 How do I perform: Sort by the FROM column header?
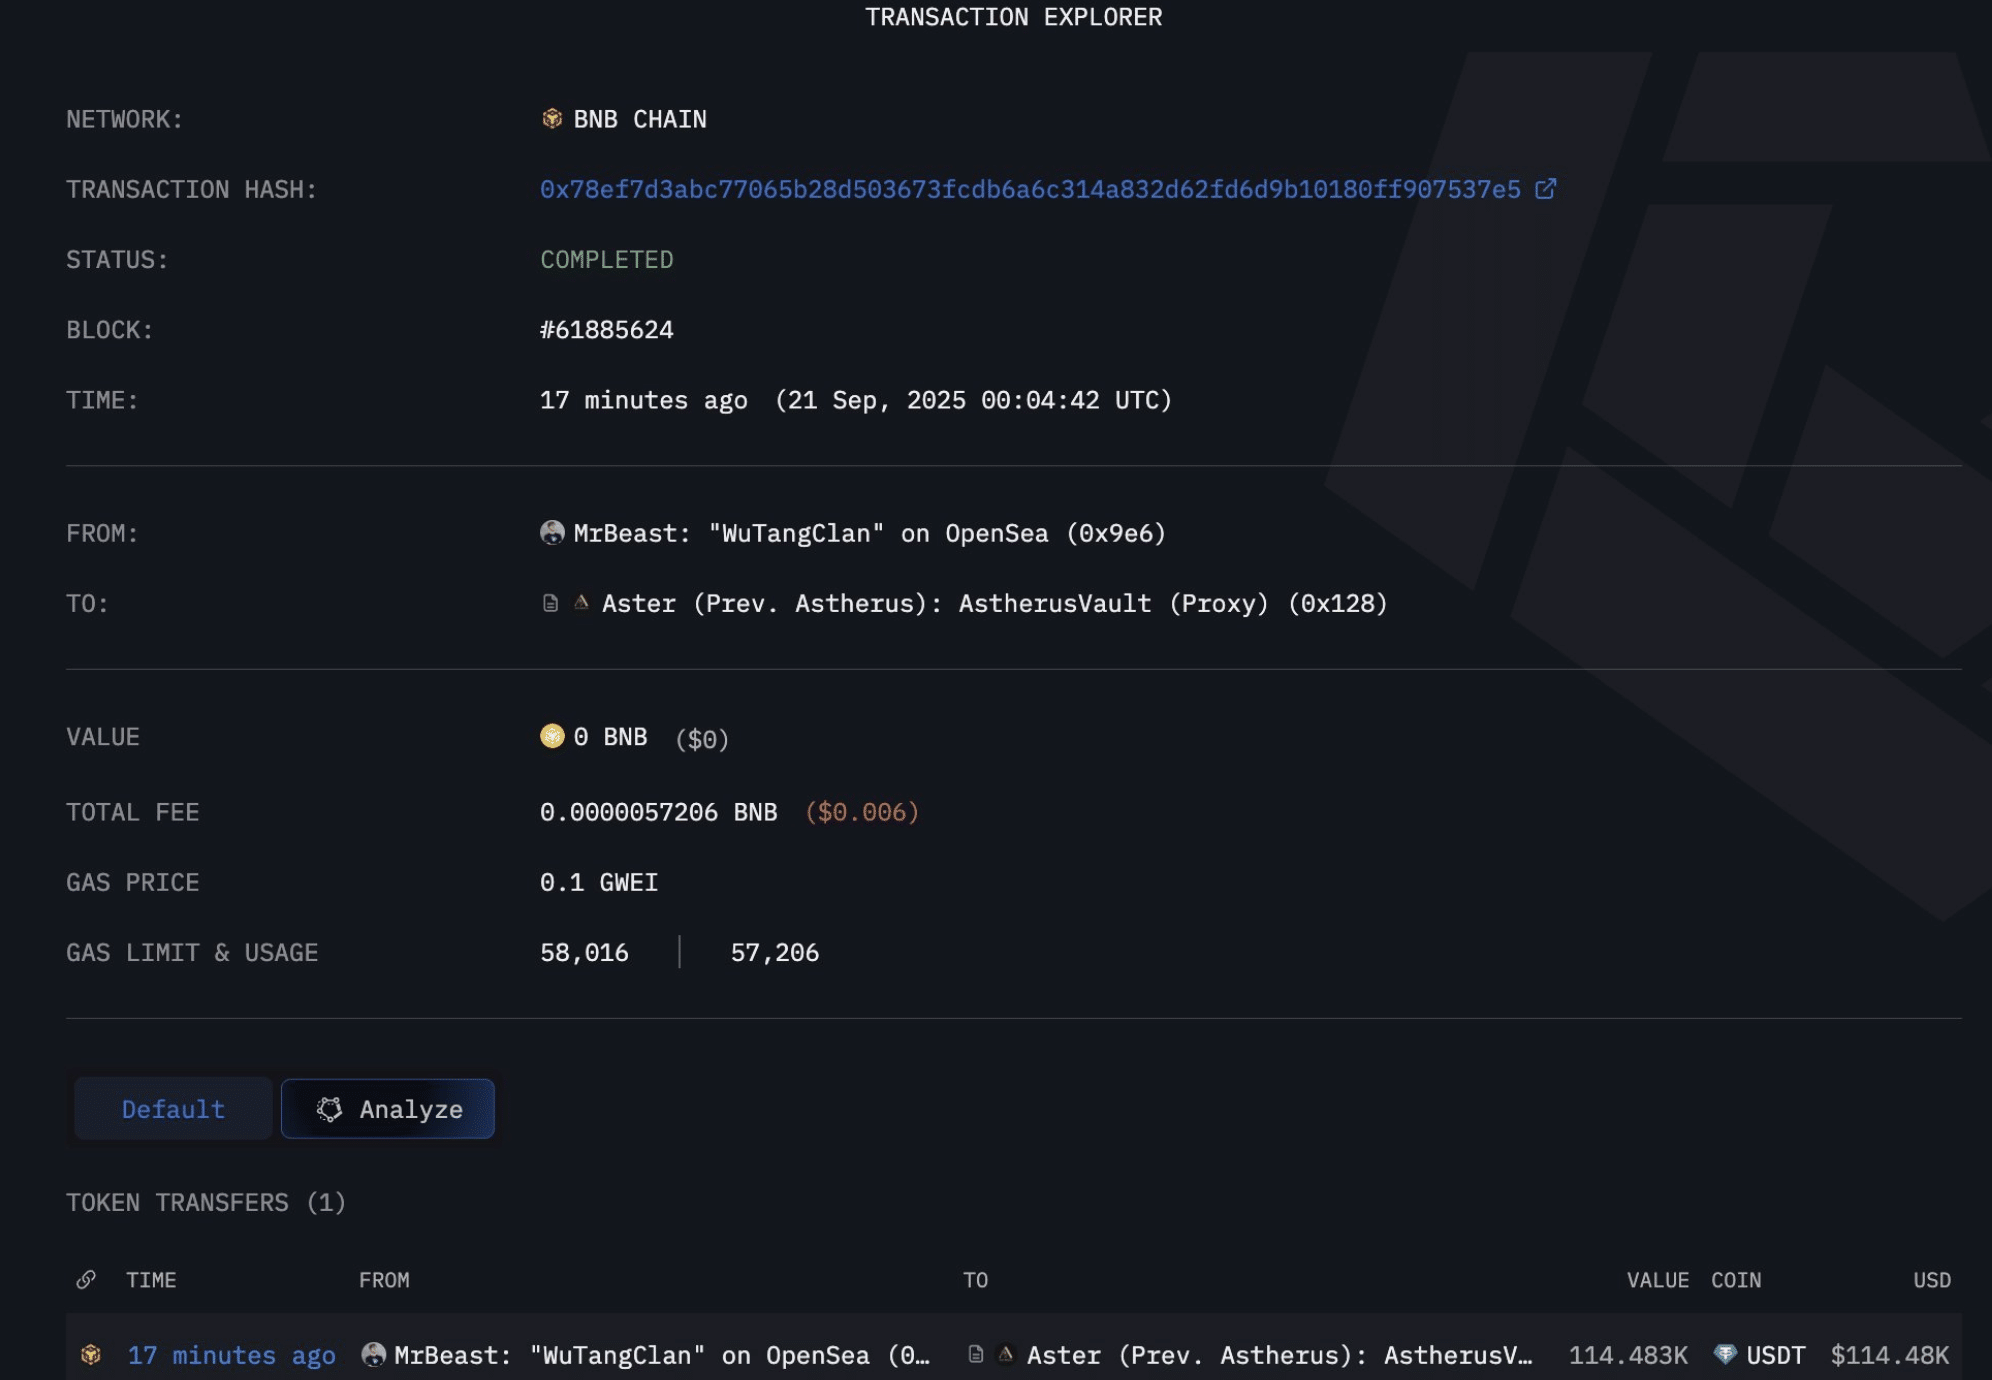pos(384,1280)
